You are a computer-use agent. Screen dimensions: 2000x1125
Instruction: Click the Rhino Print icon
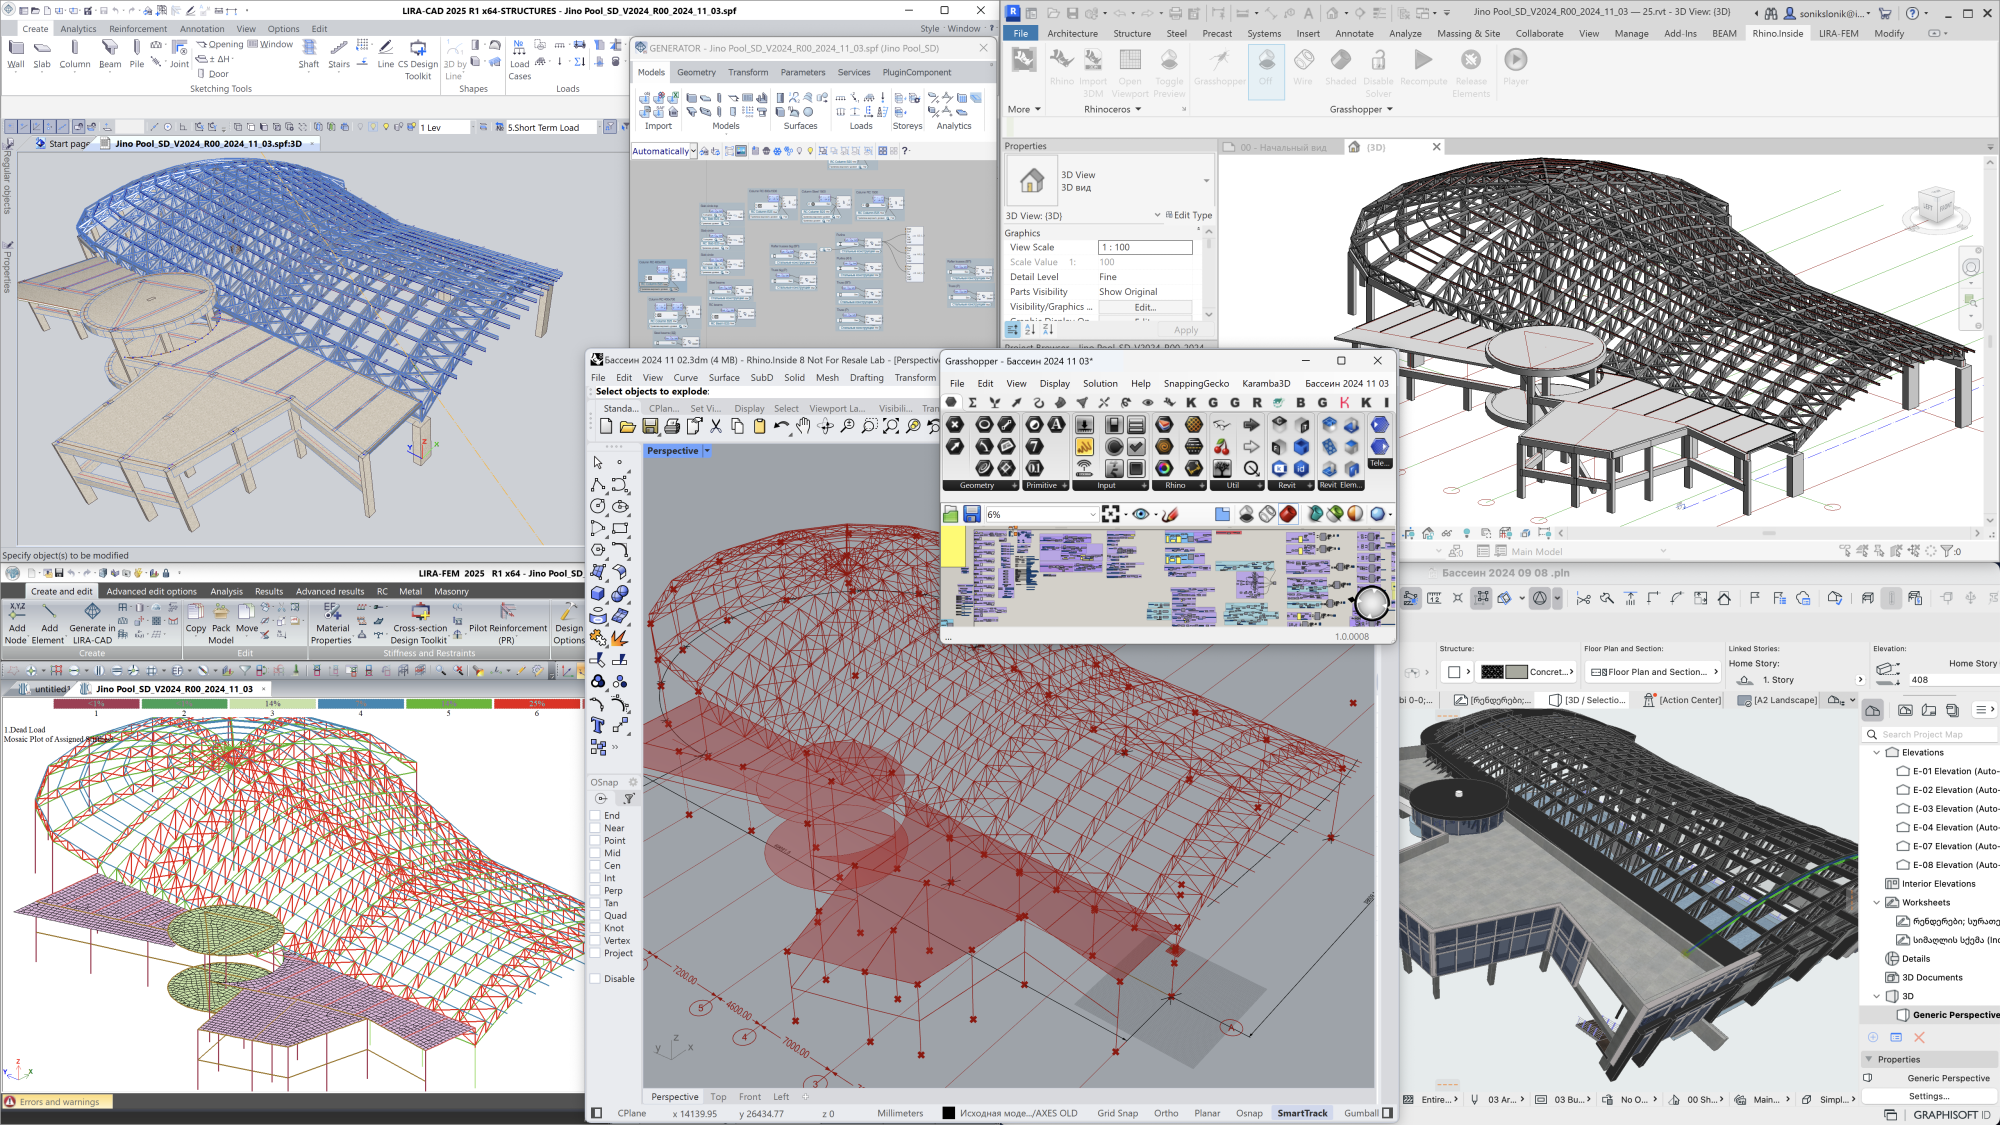point(672,427)
